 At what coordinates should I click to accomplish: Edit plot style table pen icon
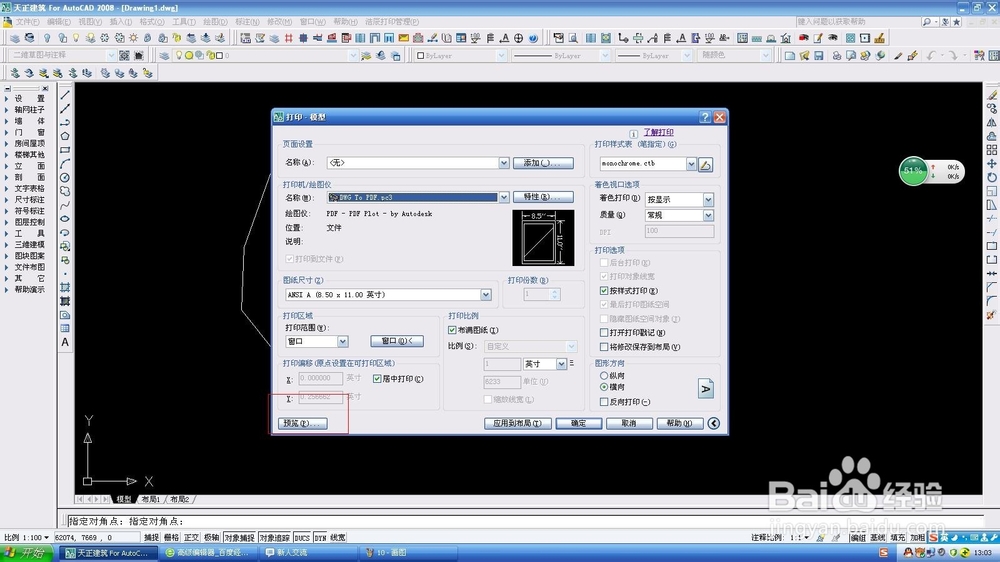click(x=705, y=165)
